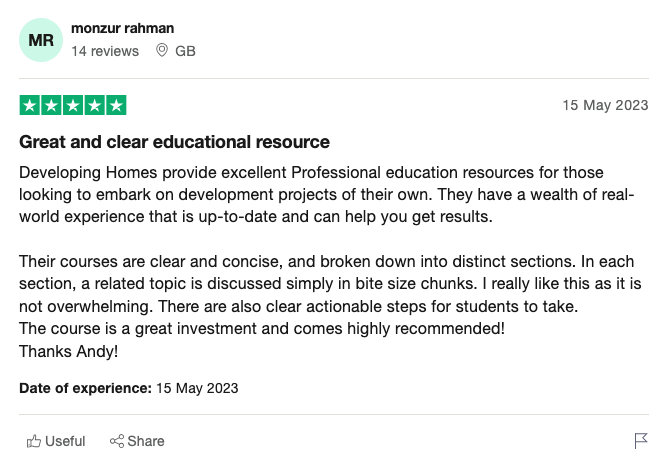Click the fourth green rating star

[x=95, y=105]
